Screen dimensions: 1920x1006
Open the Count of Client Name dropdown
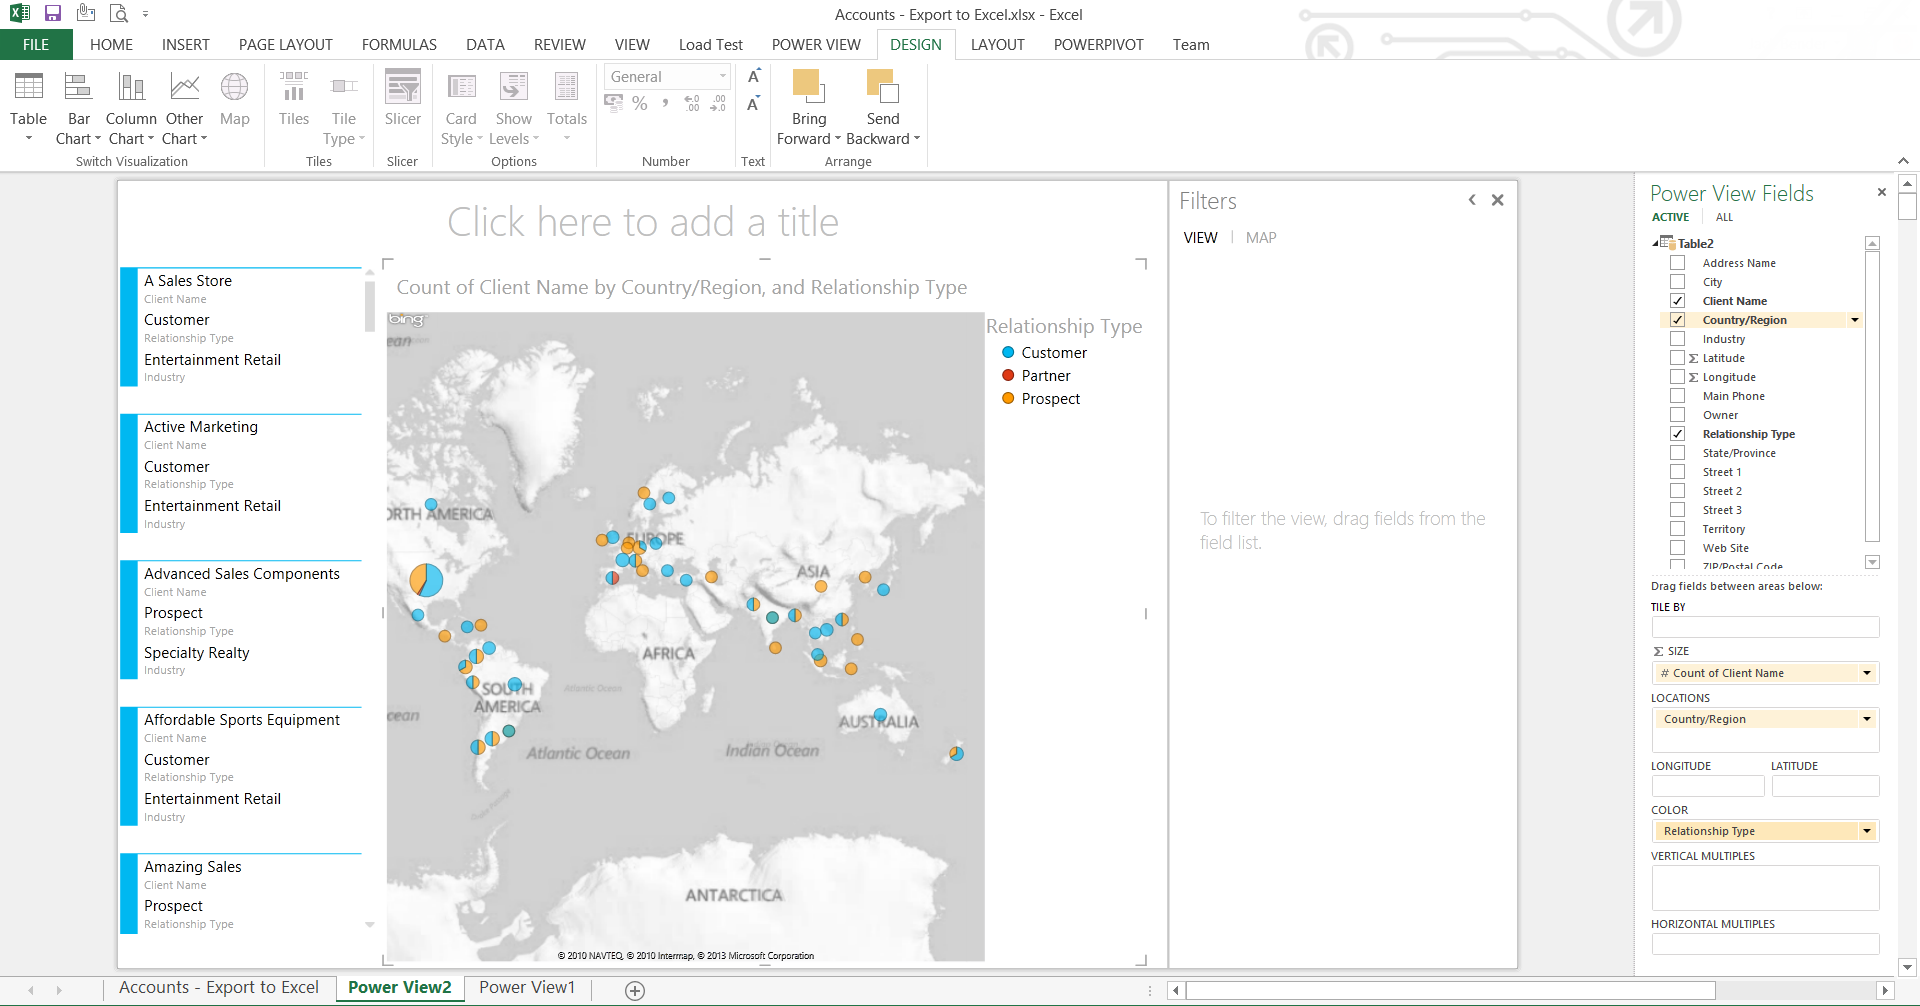point(1866,673)
